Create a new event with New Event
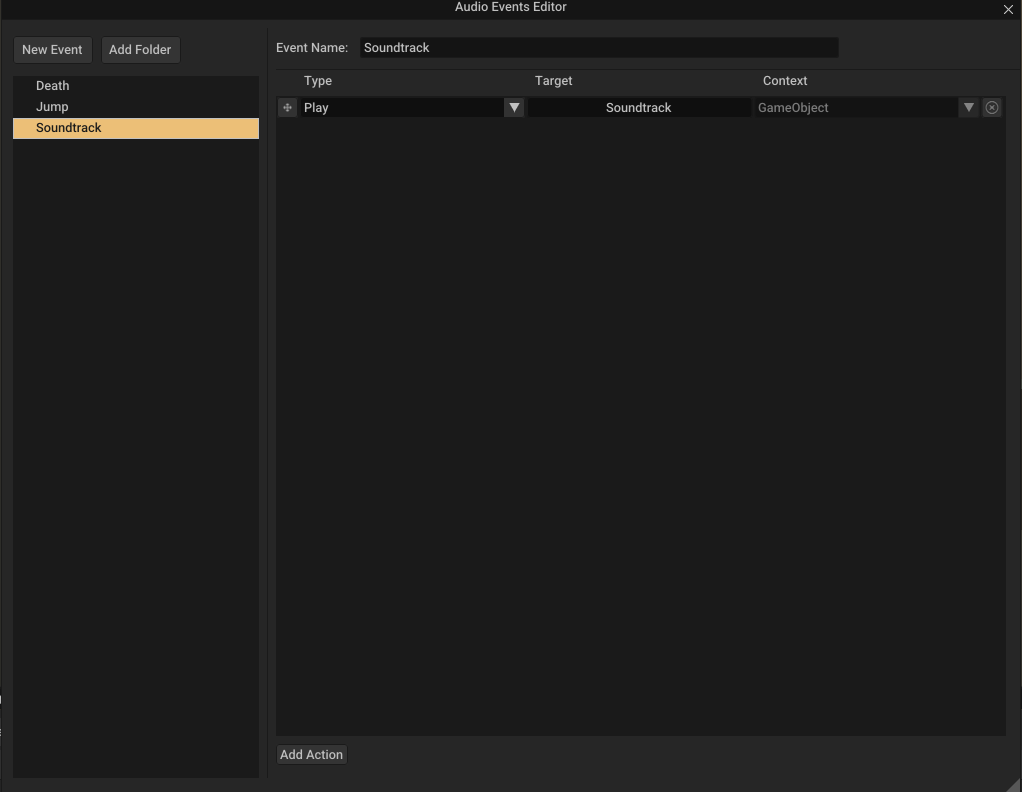The height and width of the screenshot is (792, 1022). [52, 49]
